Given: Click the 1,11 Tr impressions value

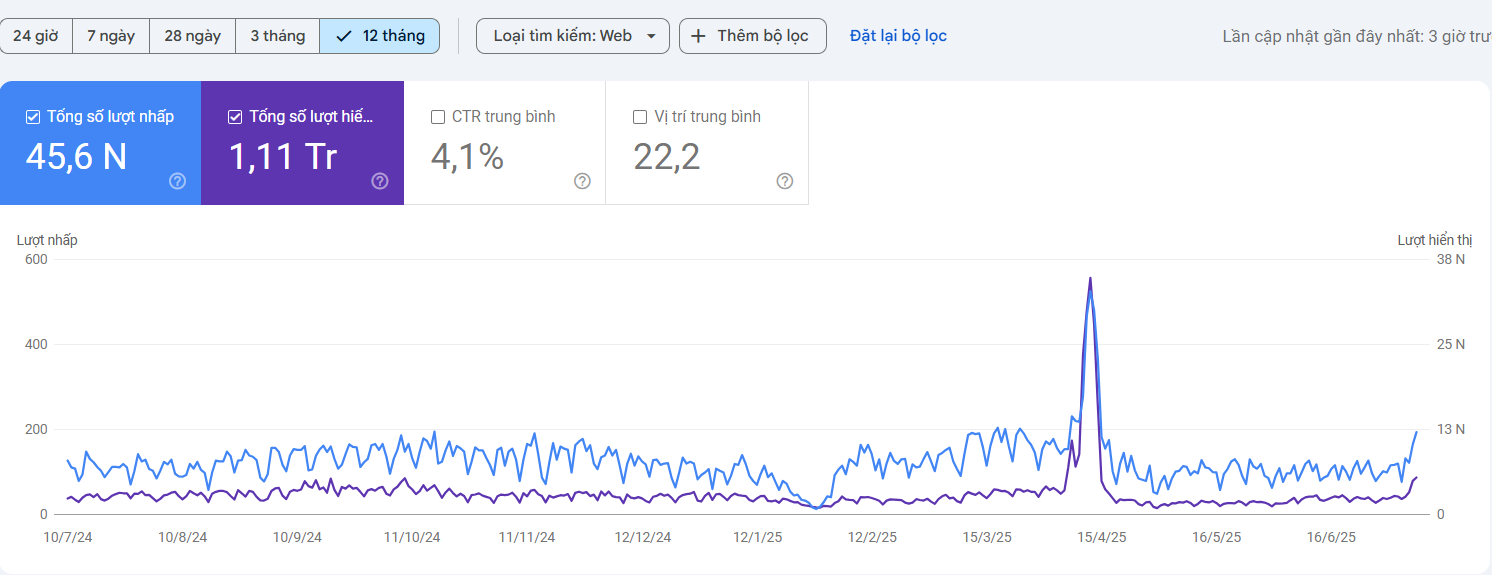Looking at the screenshot, I should [283, 157].
